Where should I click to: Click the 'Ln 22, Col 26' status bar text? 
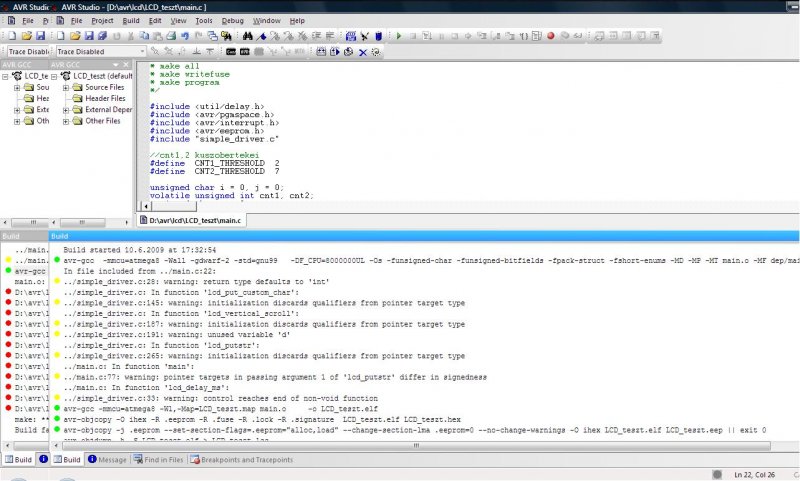pos(754,474)
